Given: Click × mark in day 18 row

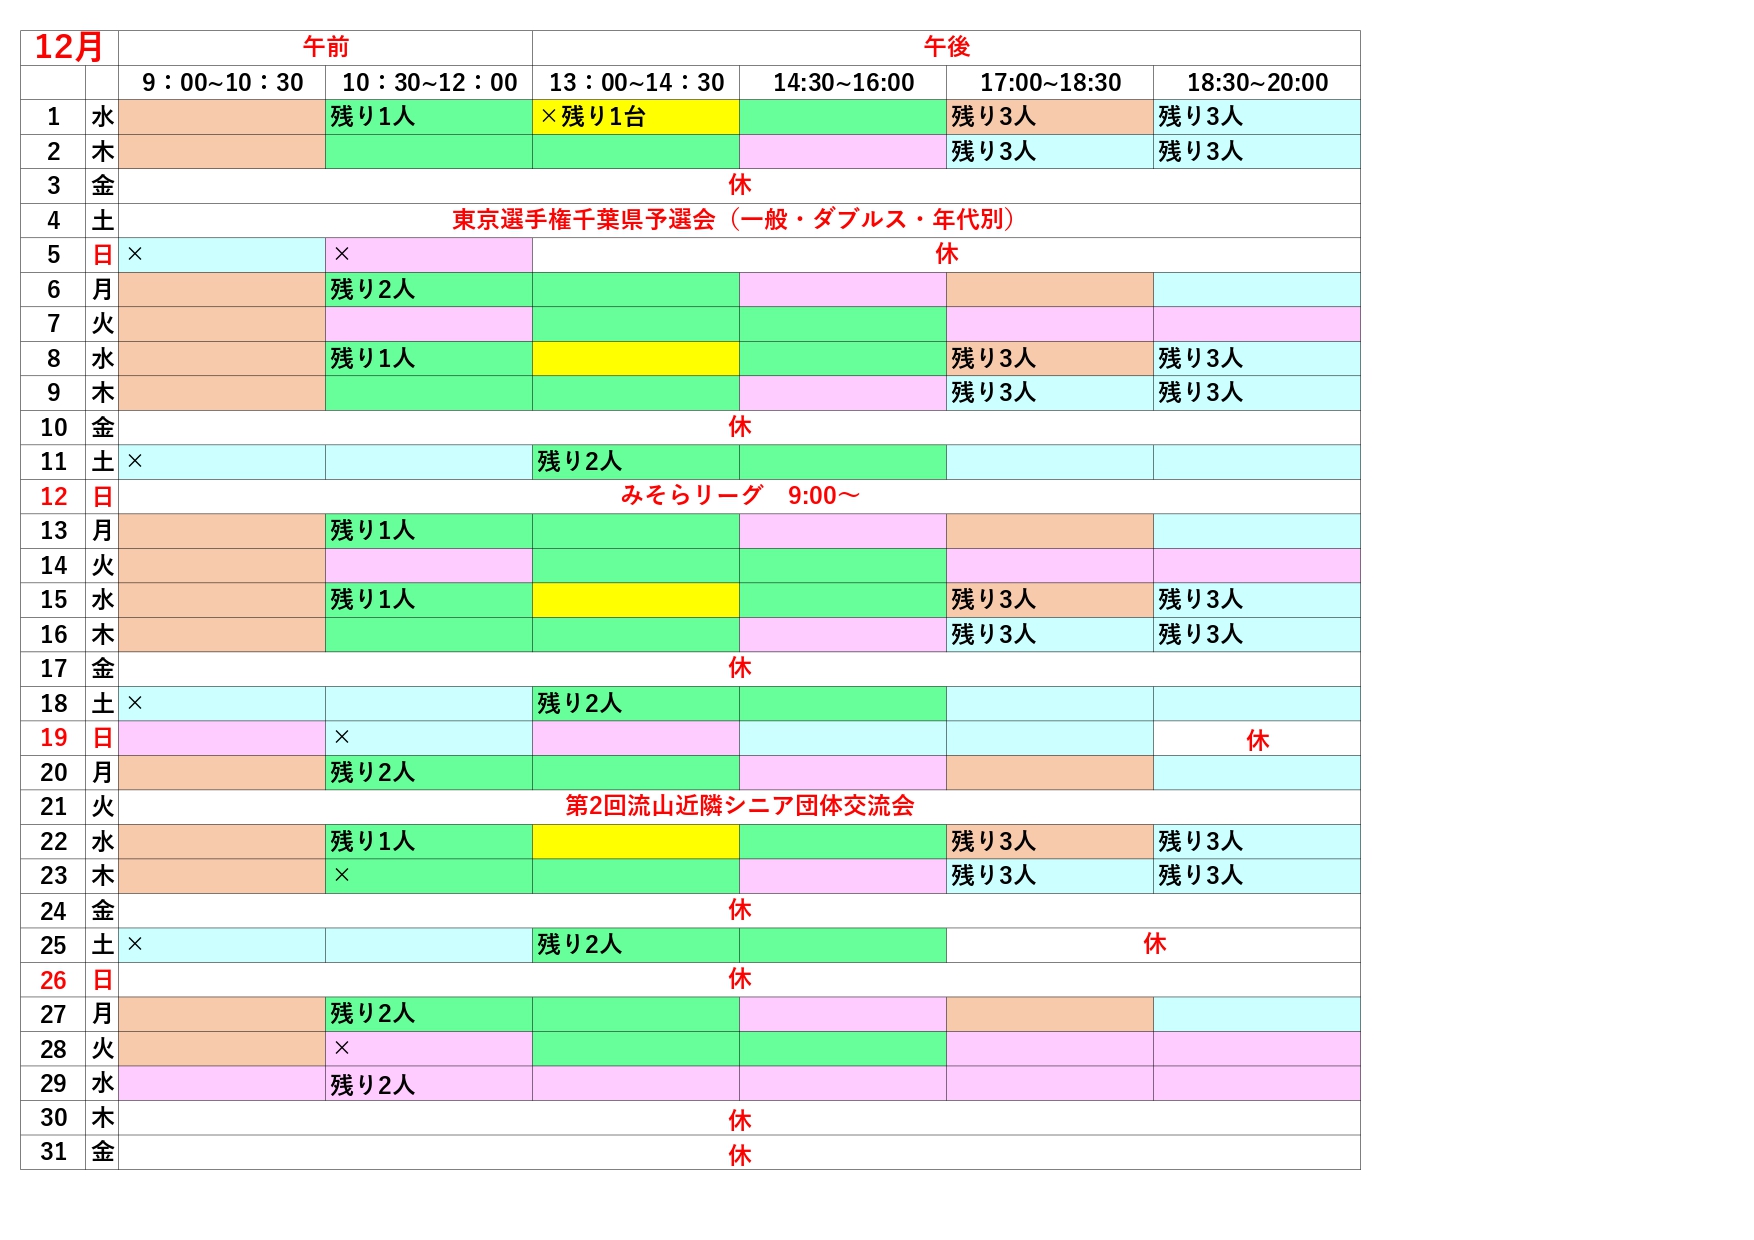Looking at the screenshot, I should coord(135,703).
